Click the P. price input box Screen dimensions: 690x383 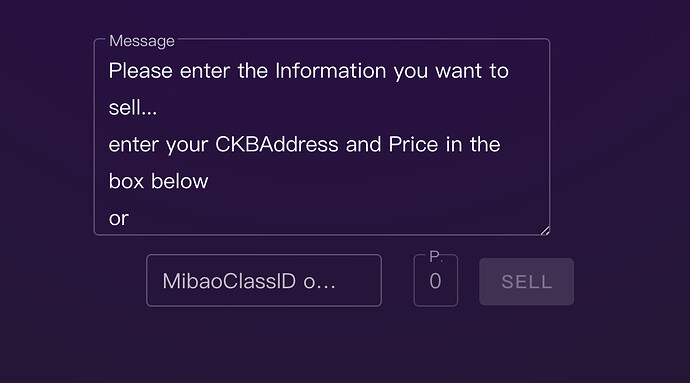coord(435,281)
